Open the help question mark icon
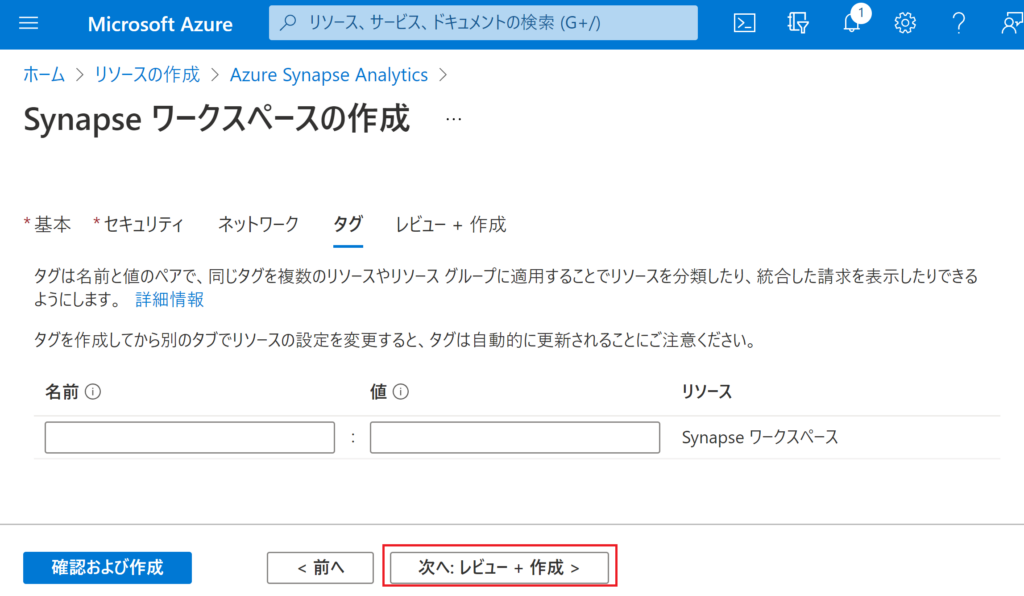Screen dimensions: 1024x596 (x=958, y=24)
